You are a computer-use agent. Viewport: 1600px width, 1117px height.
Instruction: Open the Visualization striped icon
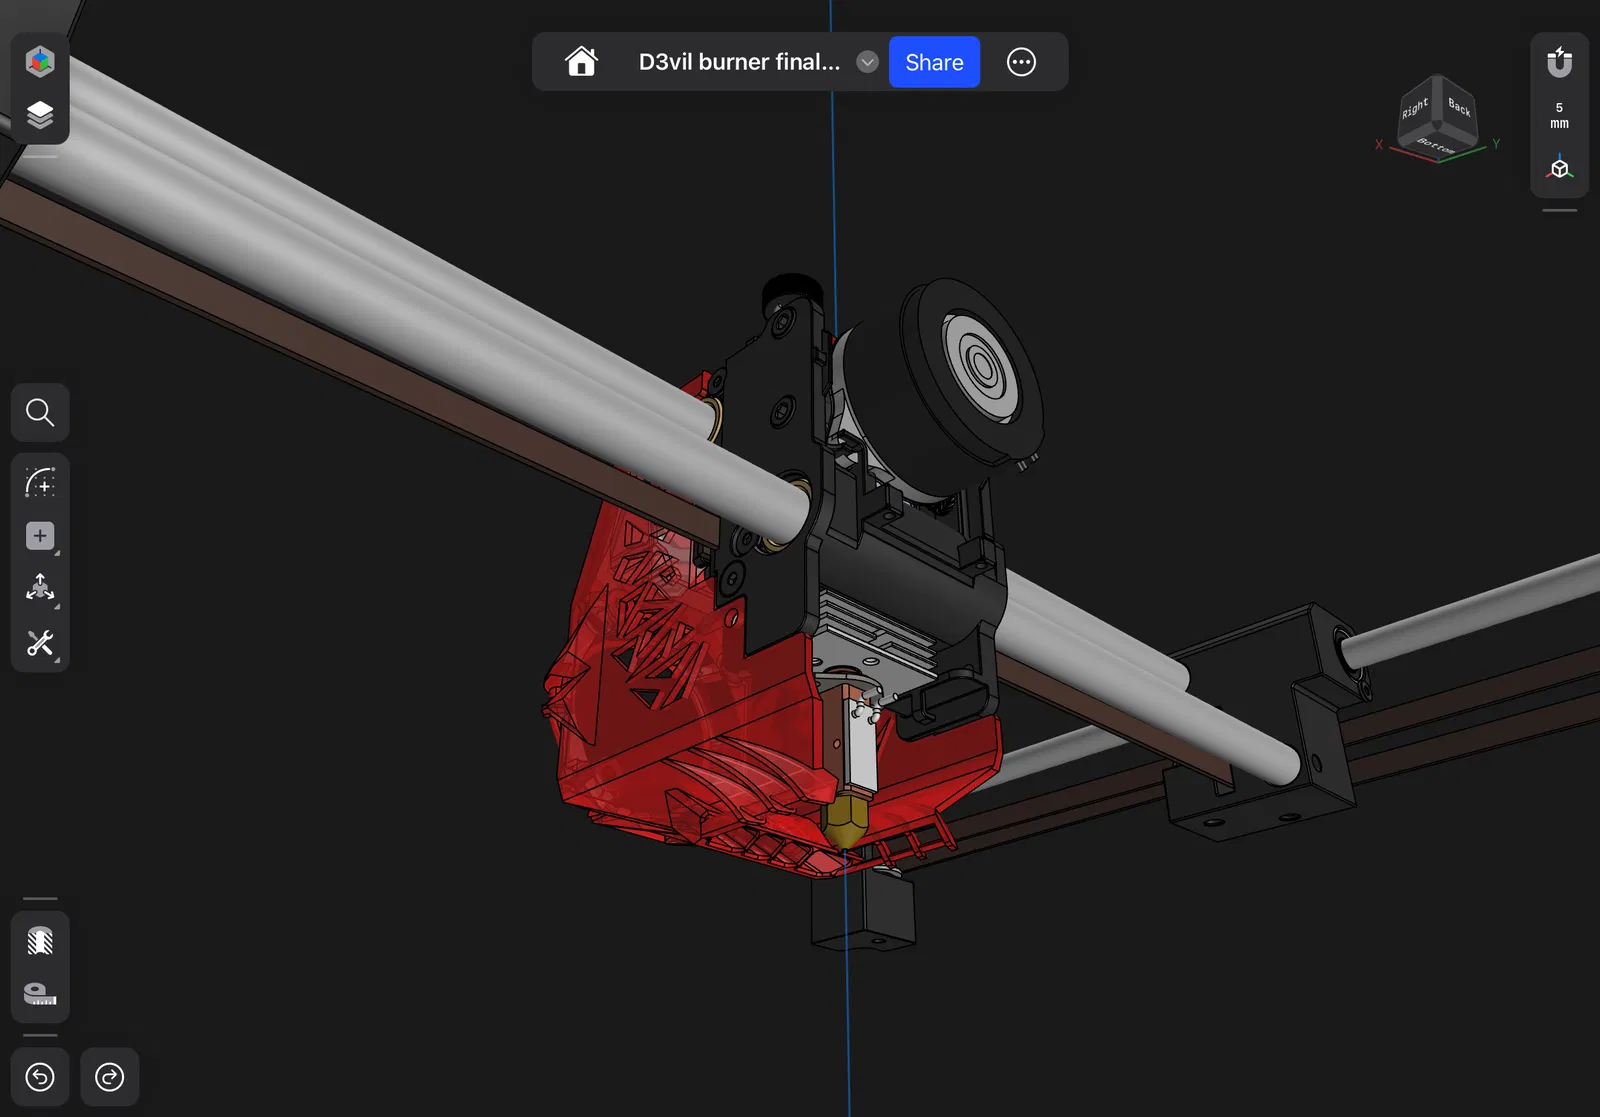[40, 941]
